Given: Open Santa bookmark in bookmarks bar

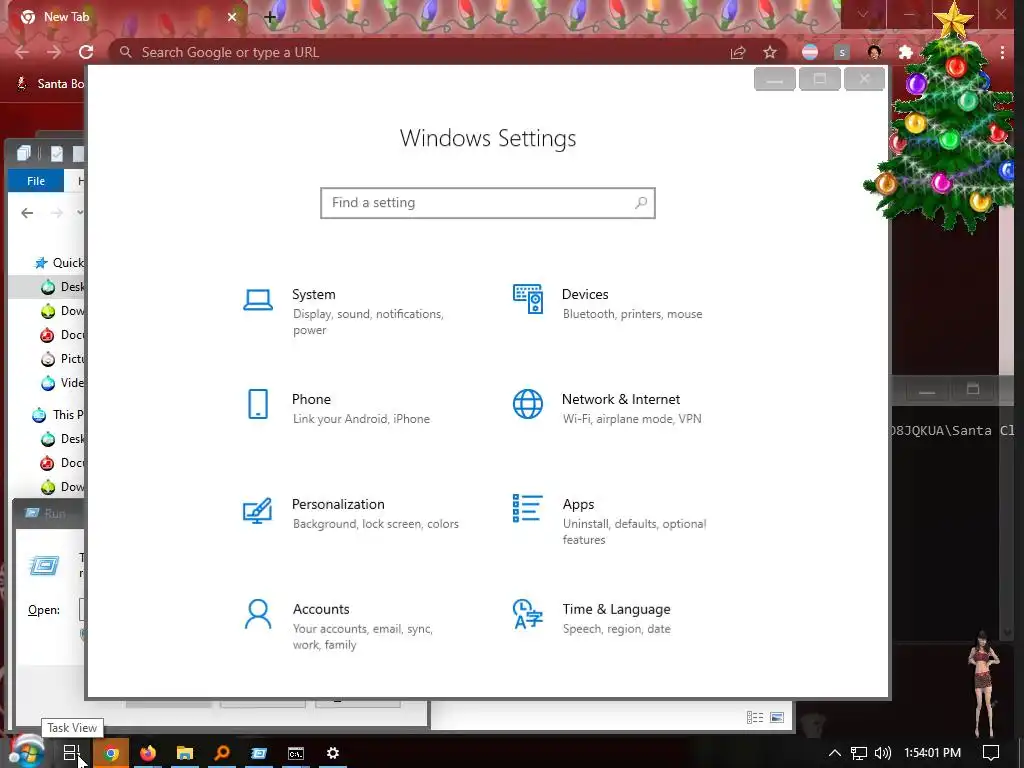Looking at the screenshot, I should (50, 84).
